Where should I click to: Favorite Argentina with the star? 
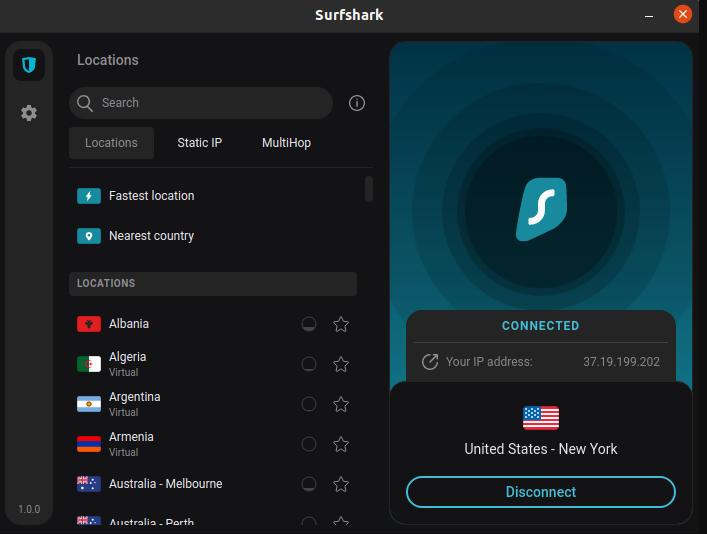point(341,404)
